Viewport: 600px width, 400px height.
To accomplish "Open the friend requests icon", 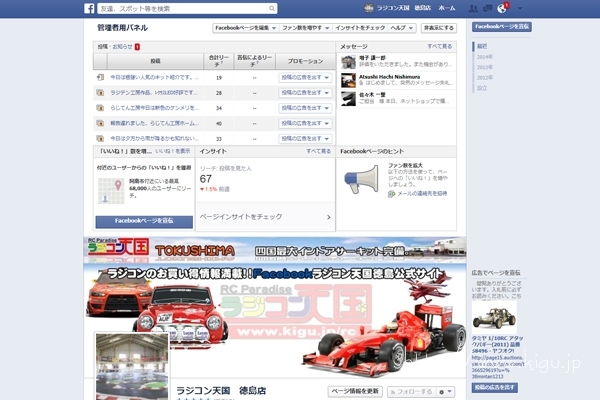I will point(475,8).
